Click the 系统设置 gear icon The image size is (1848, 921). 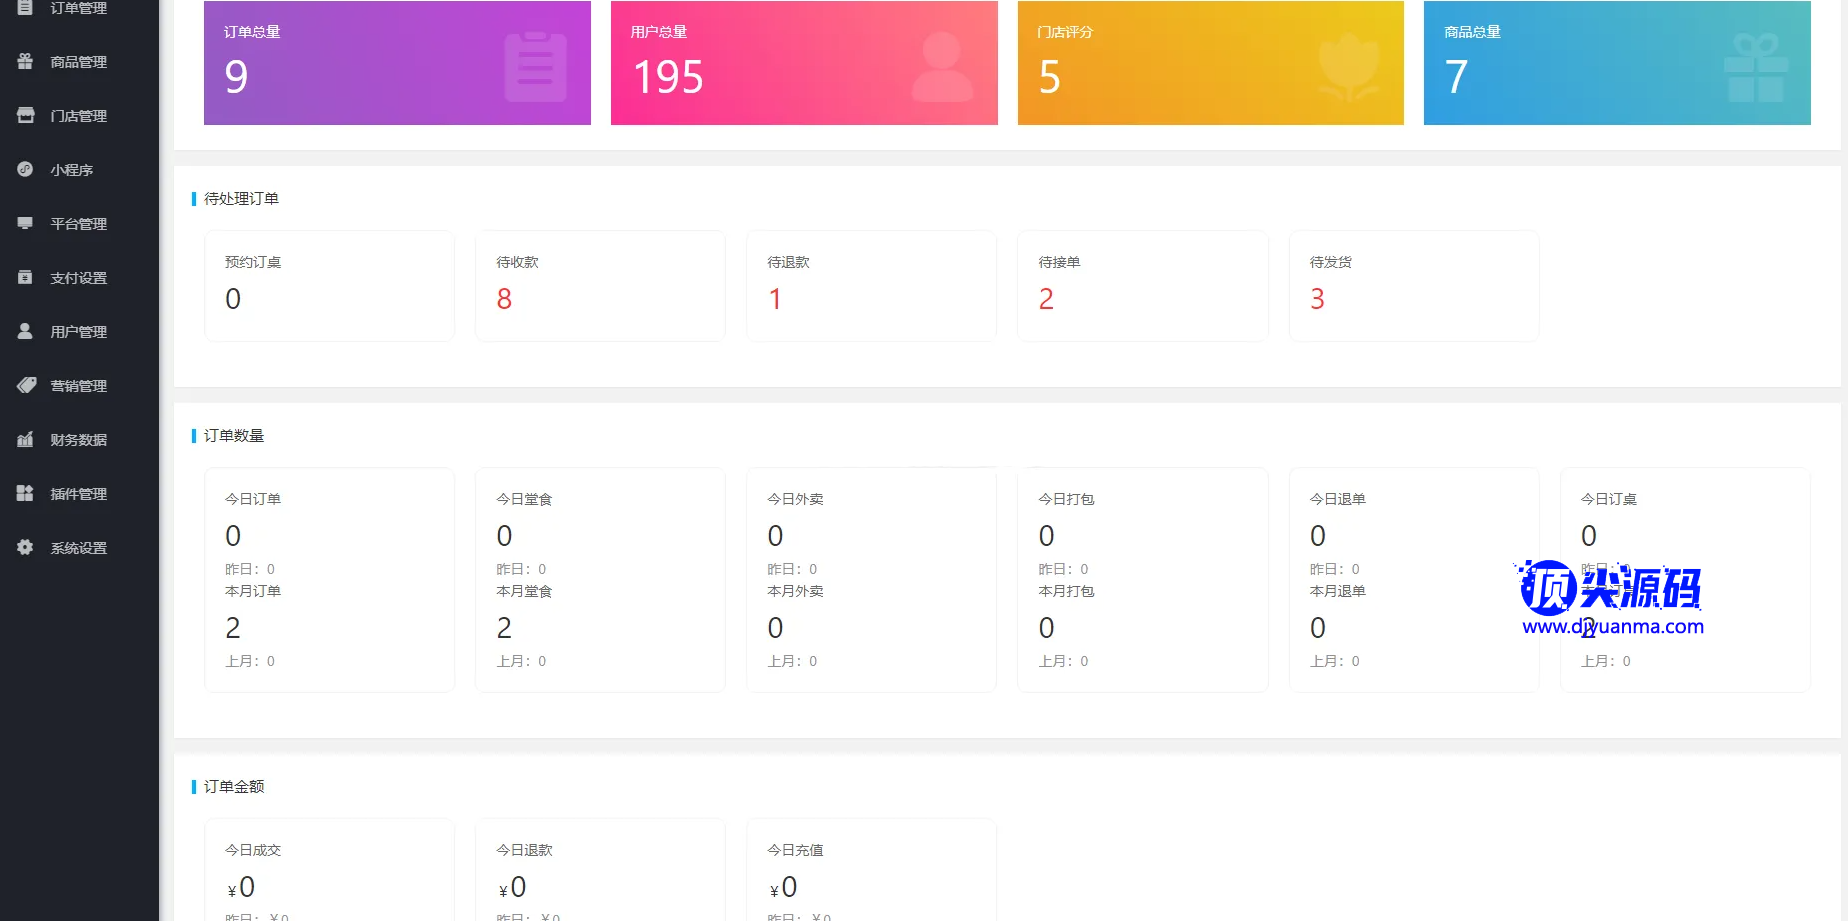(x=26, y=548)
